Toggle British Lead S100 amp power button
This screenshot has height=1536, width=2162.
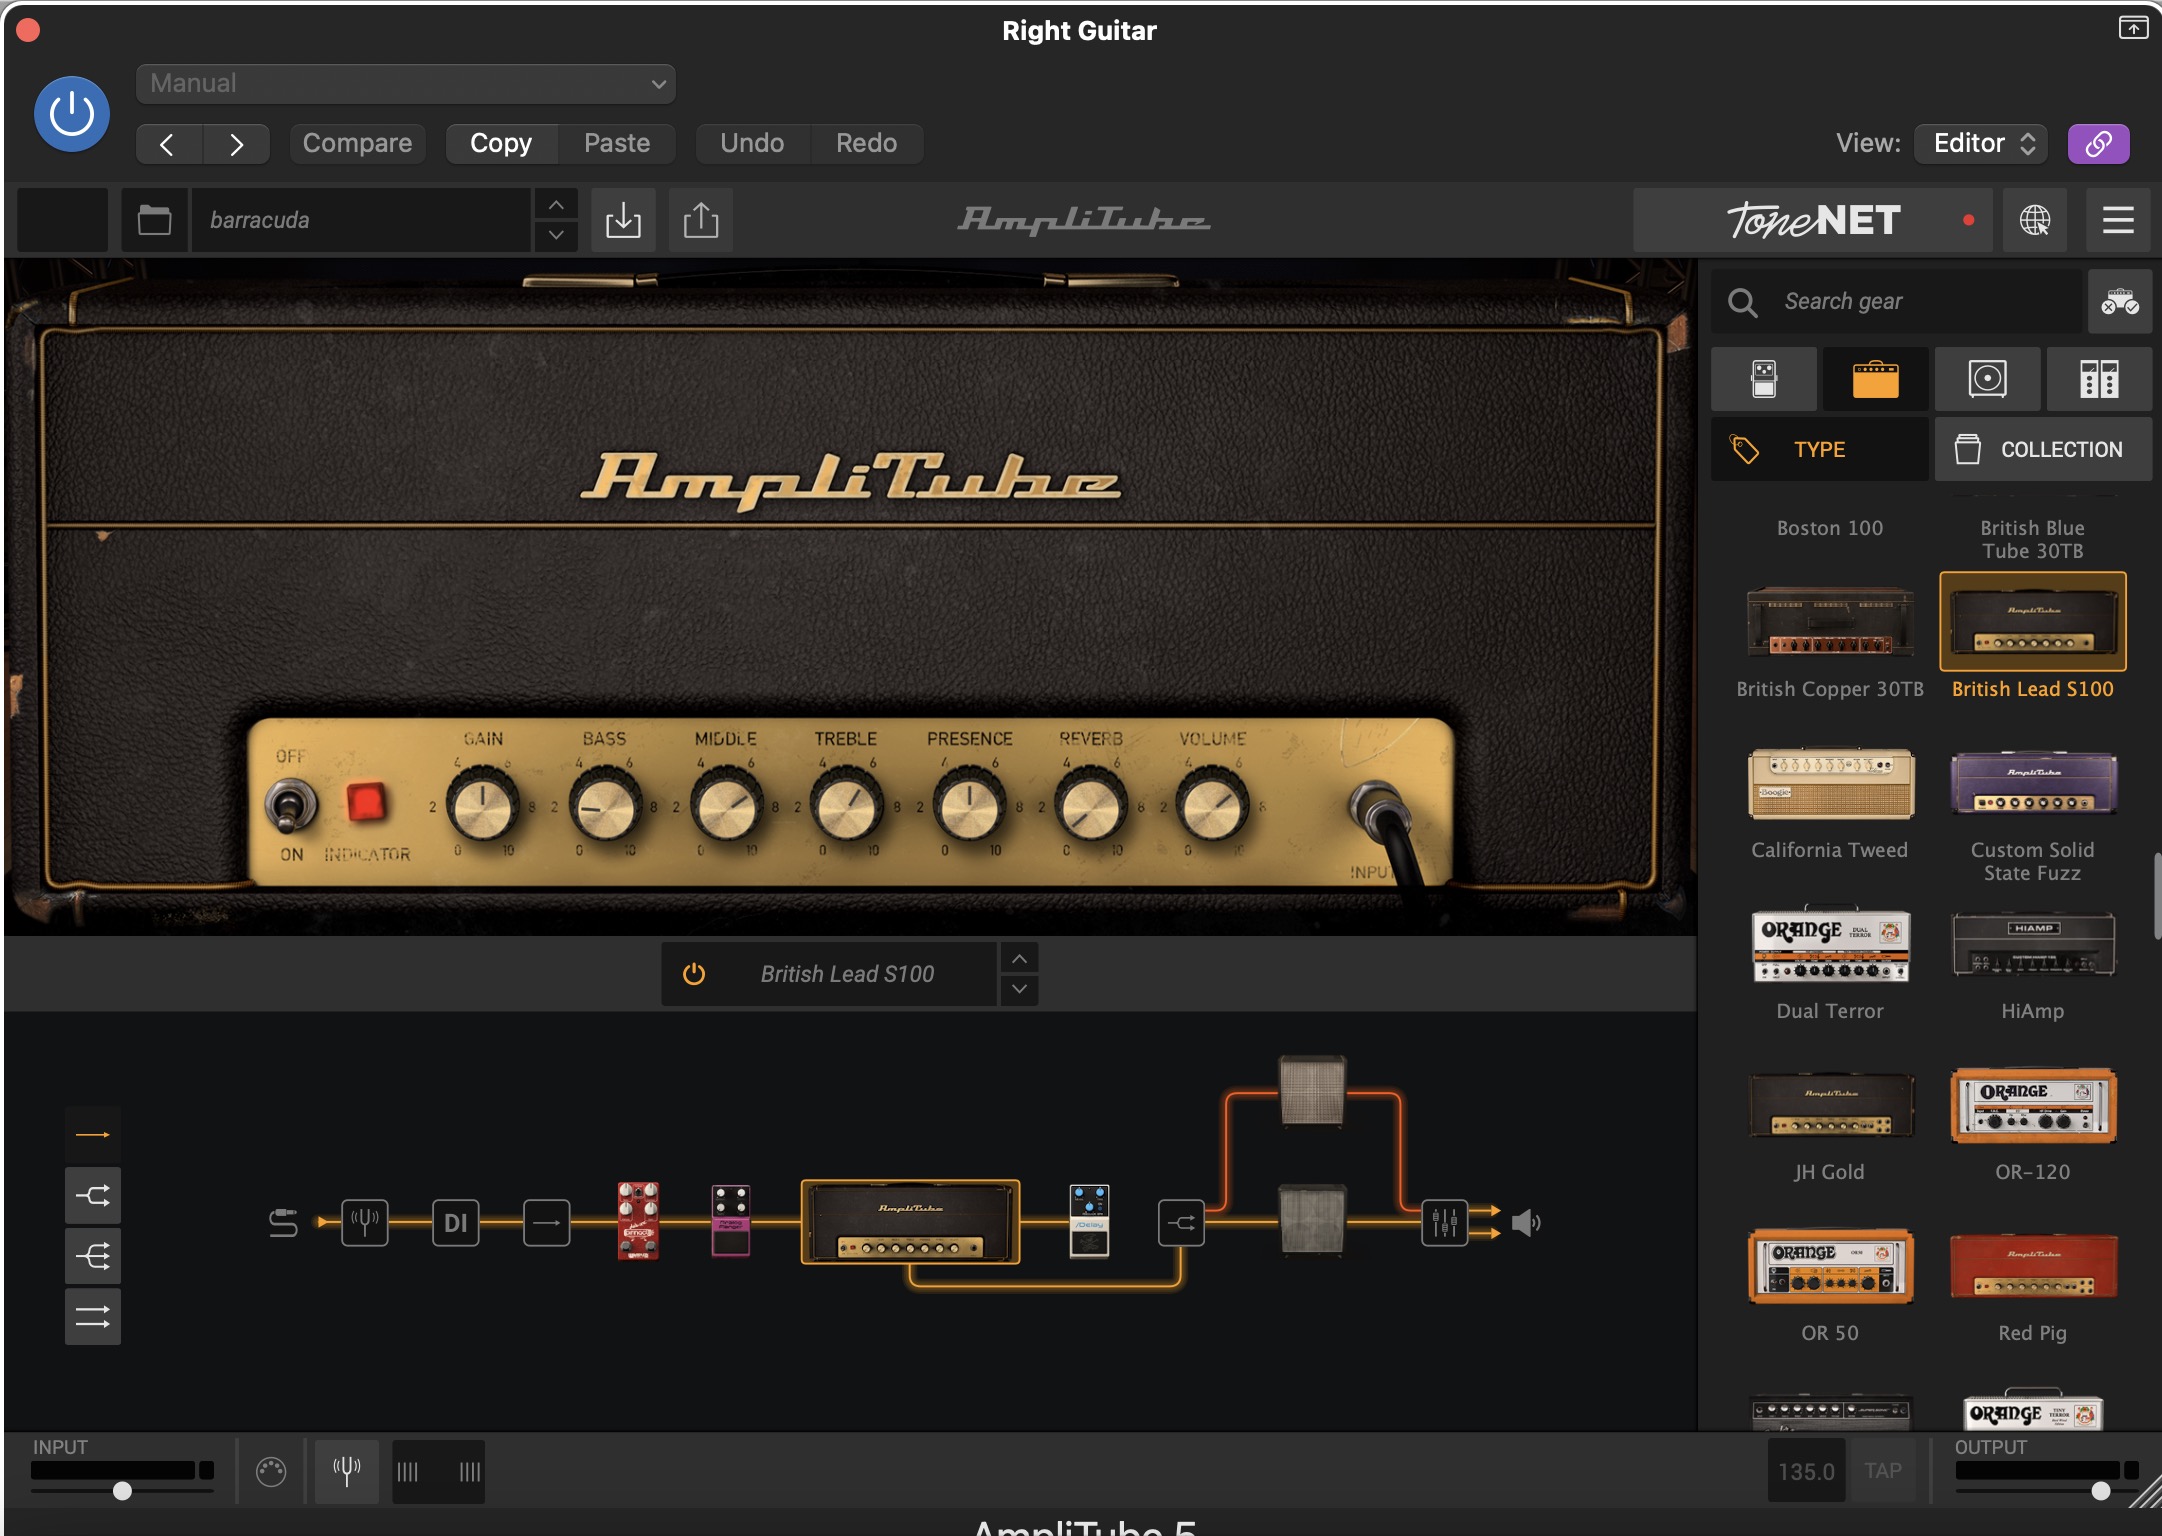(694, 974)
